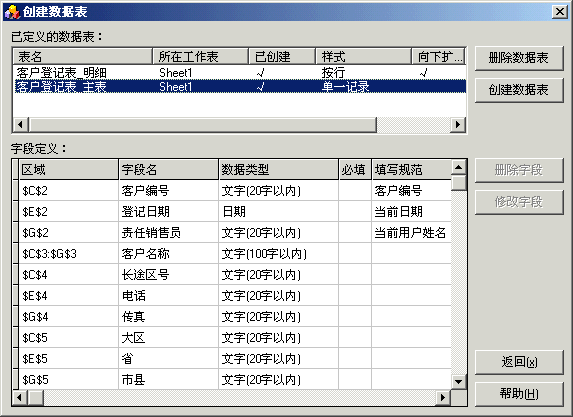Click the 必填 cell for 登记日期
This screenshot has height=417, width=573.
355,212
